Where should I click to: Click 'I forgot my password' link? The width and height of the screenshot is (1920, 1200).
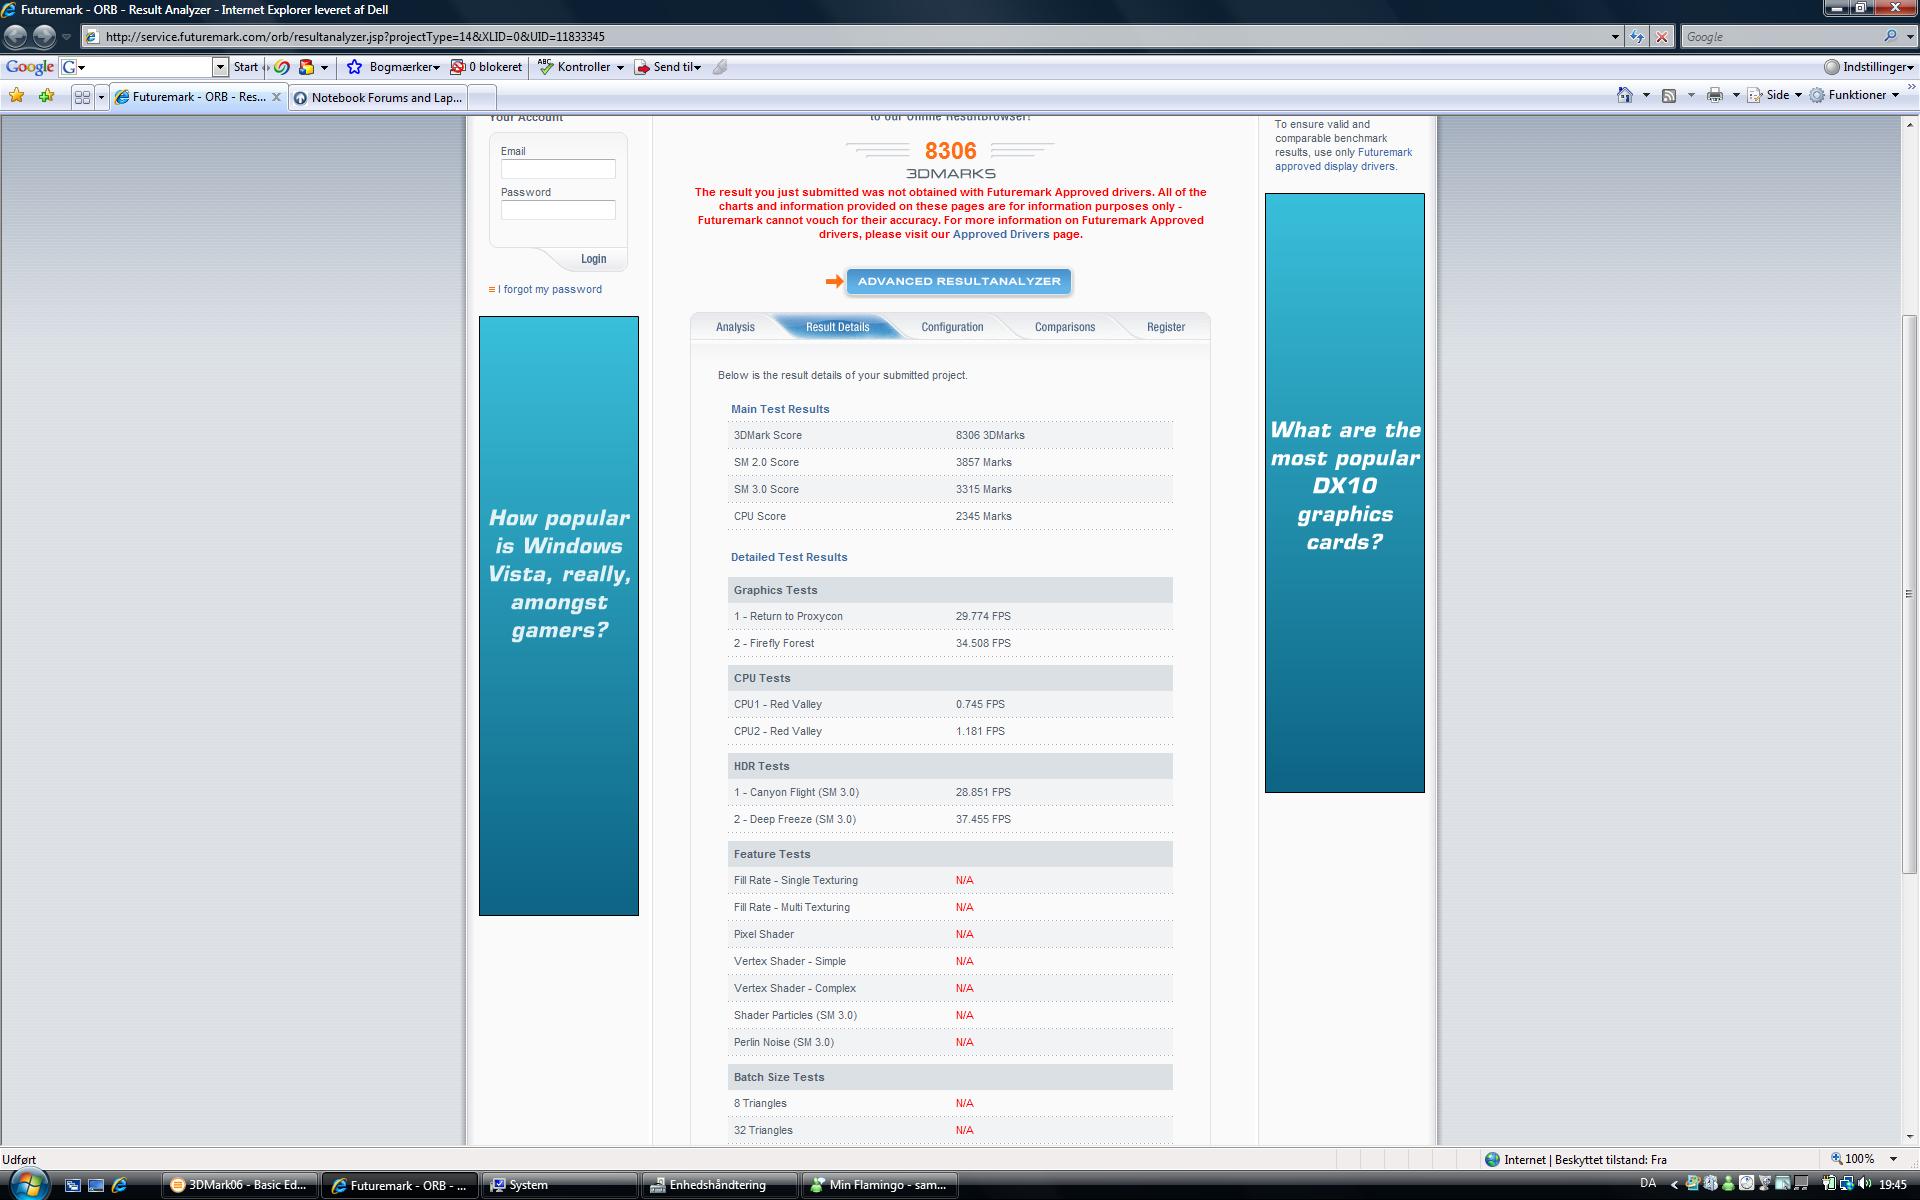pos(550,289)
